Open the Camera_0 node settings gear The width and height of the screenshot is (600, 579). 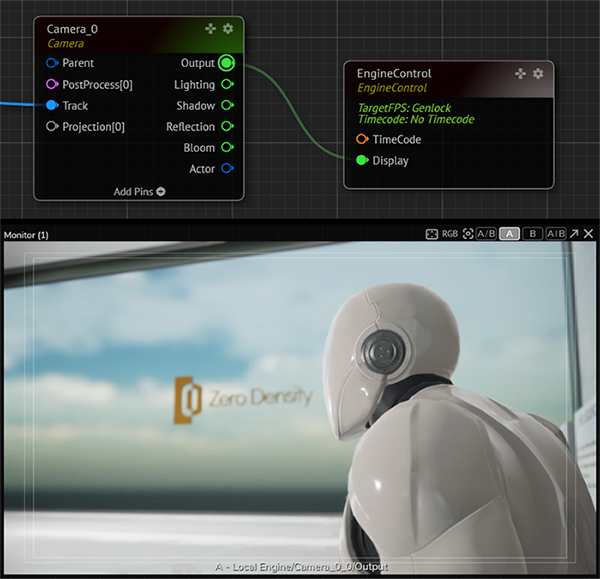[x=228, y=29]
